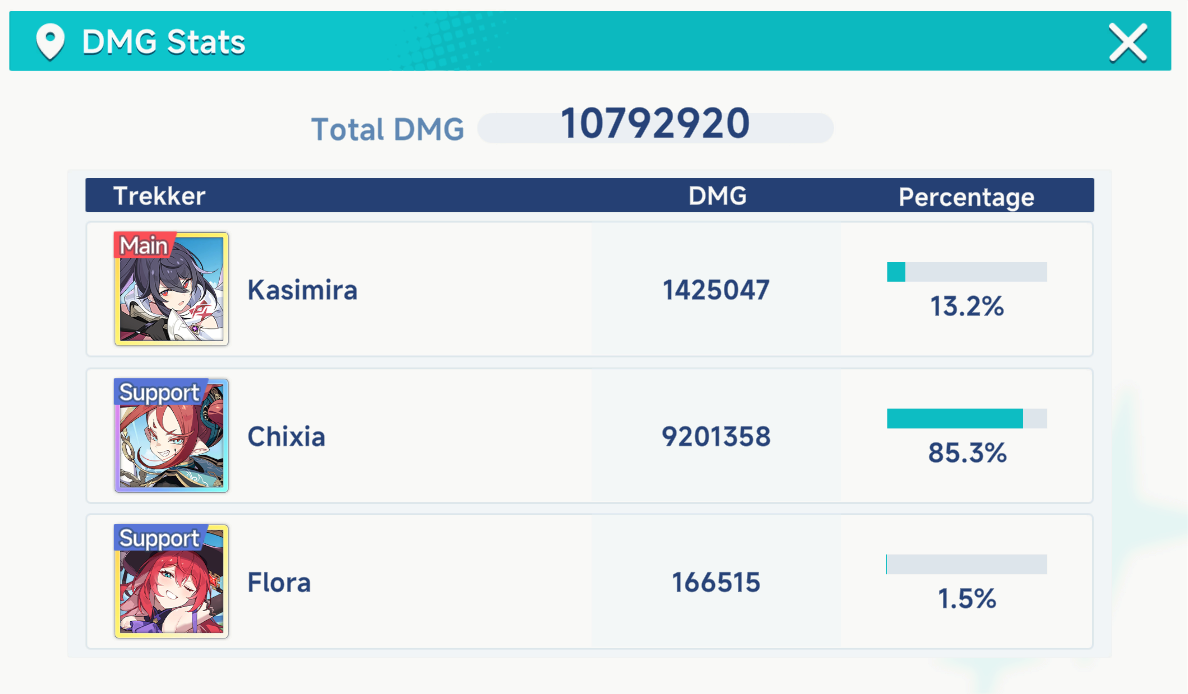Click the DMG Stats title text
The height and width of the screenshot is (694, 1188).
coord(163,42)
